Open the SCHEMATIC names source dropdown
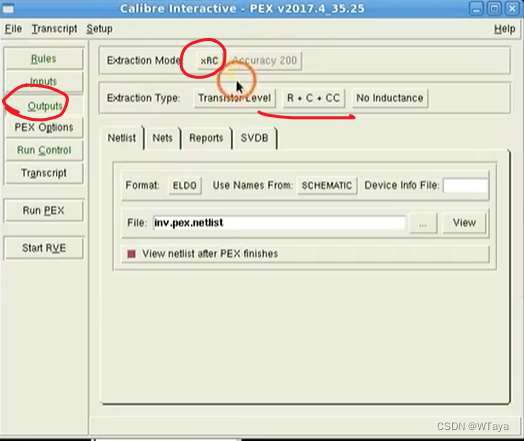Screen dimensions: 524x441 coord(327,185)
